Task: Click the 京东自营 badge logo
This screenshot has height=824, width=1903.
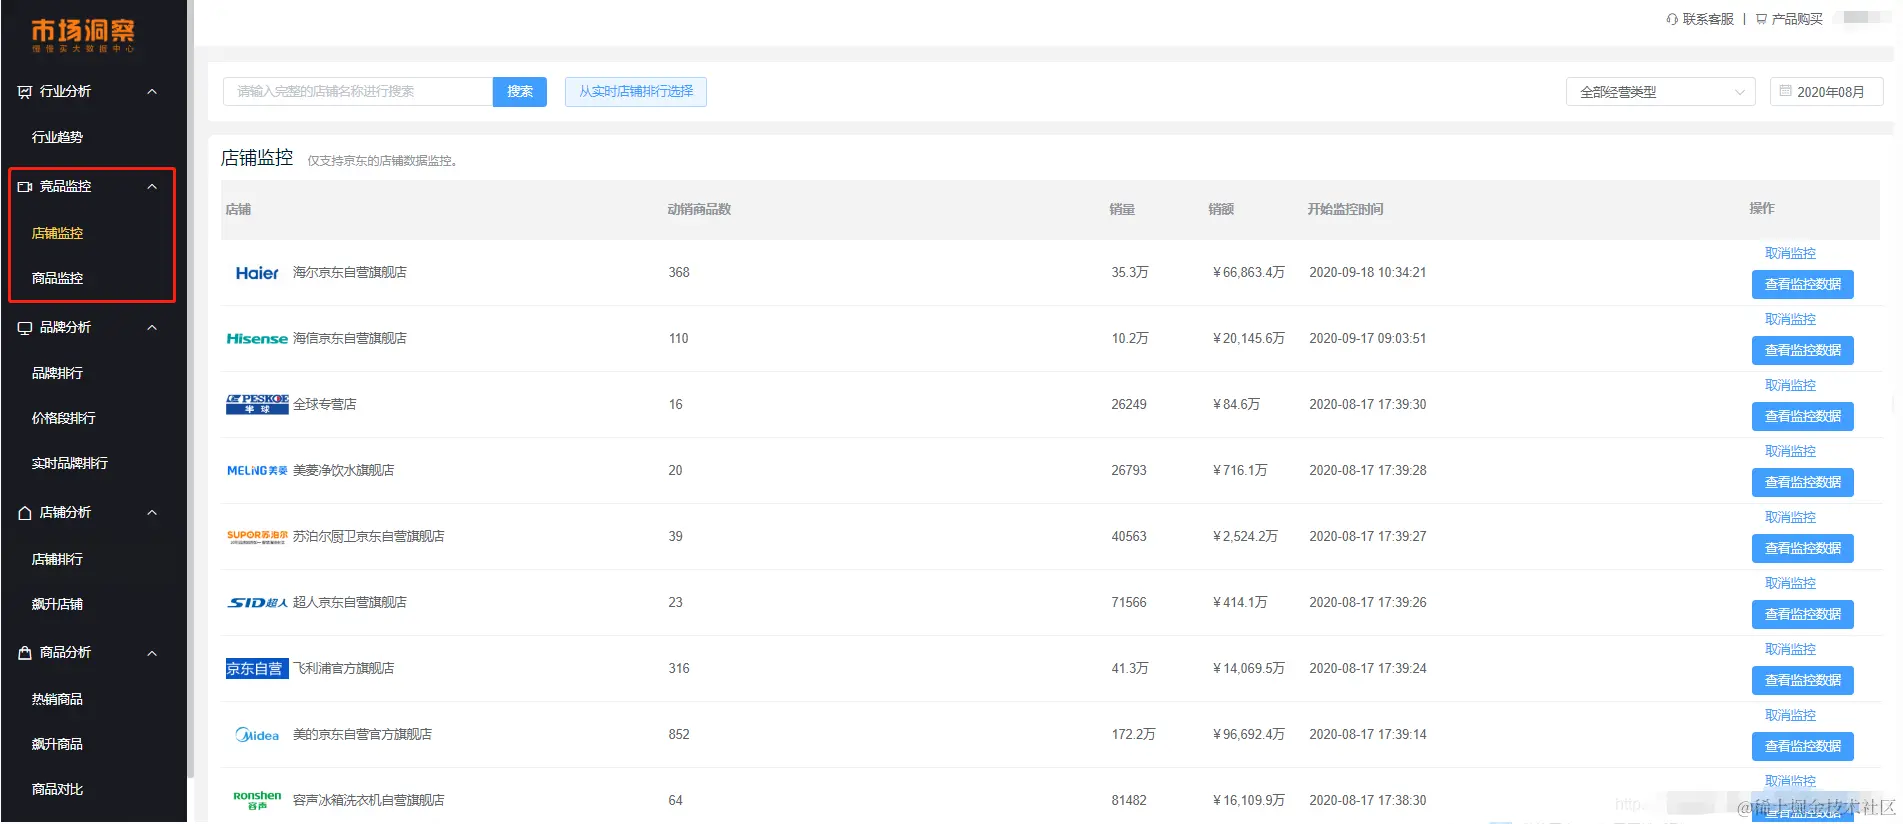Action: [x=257, y=669]
